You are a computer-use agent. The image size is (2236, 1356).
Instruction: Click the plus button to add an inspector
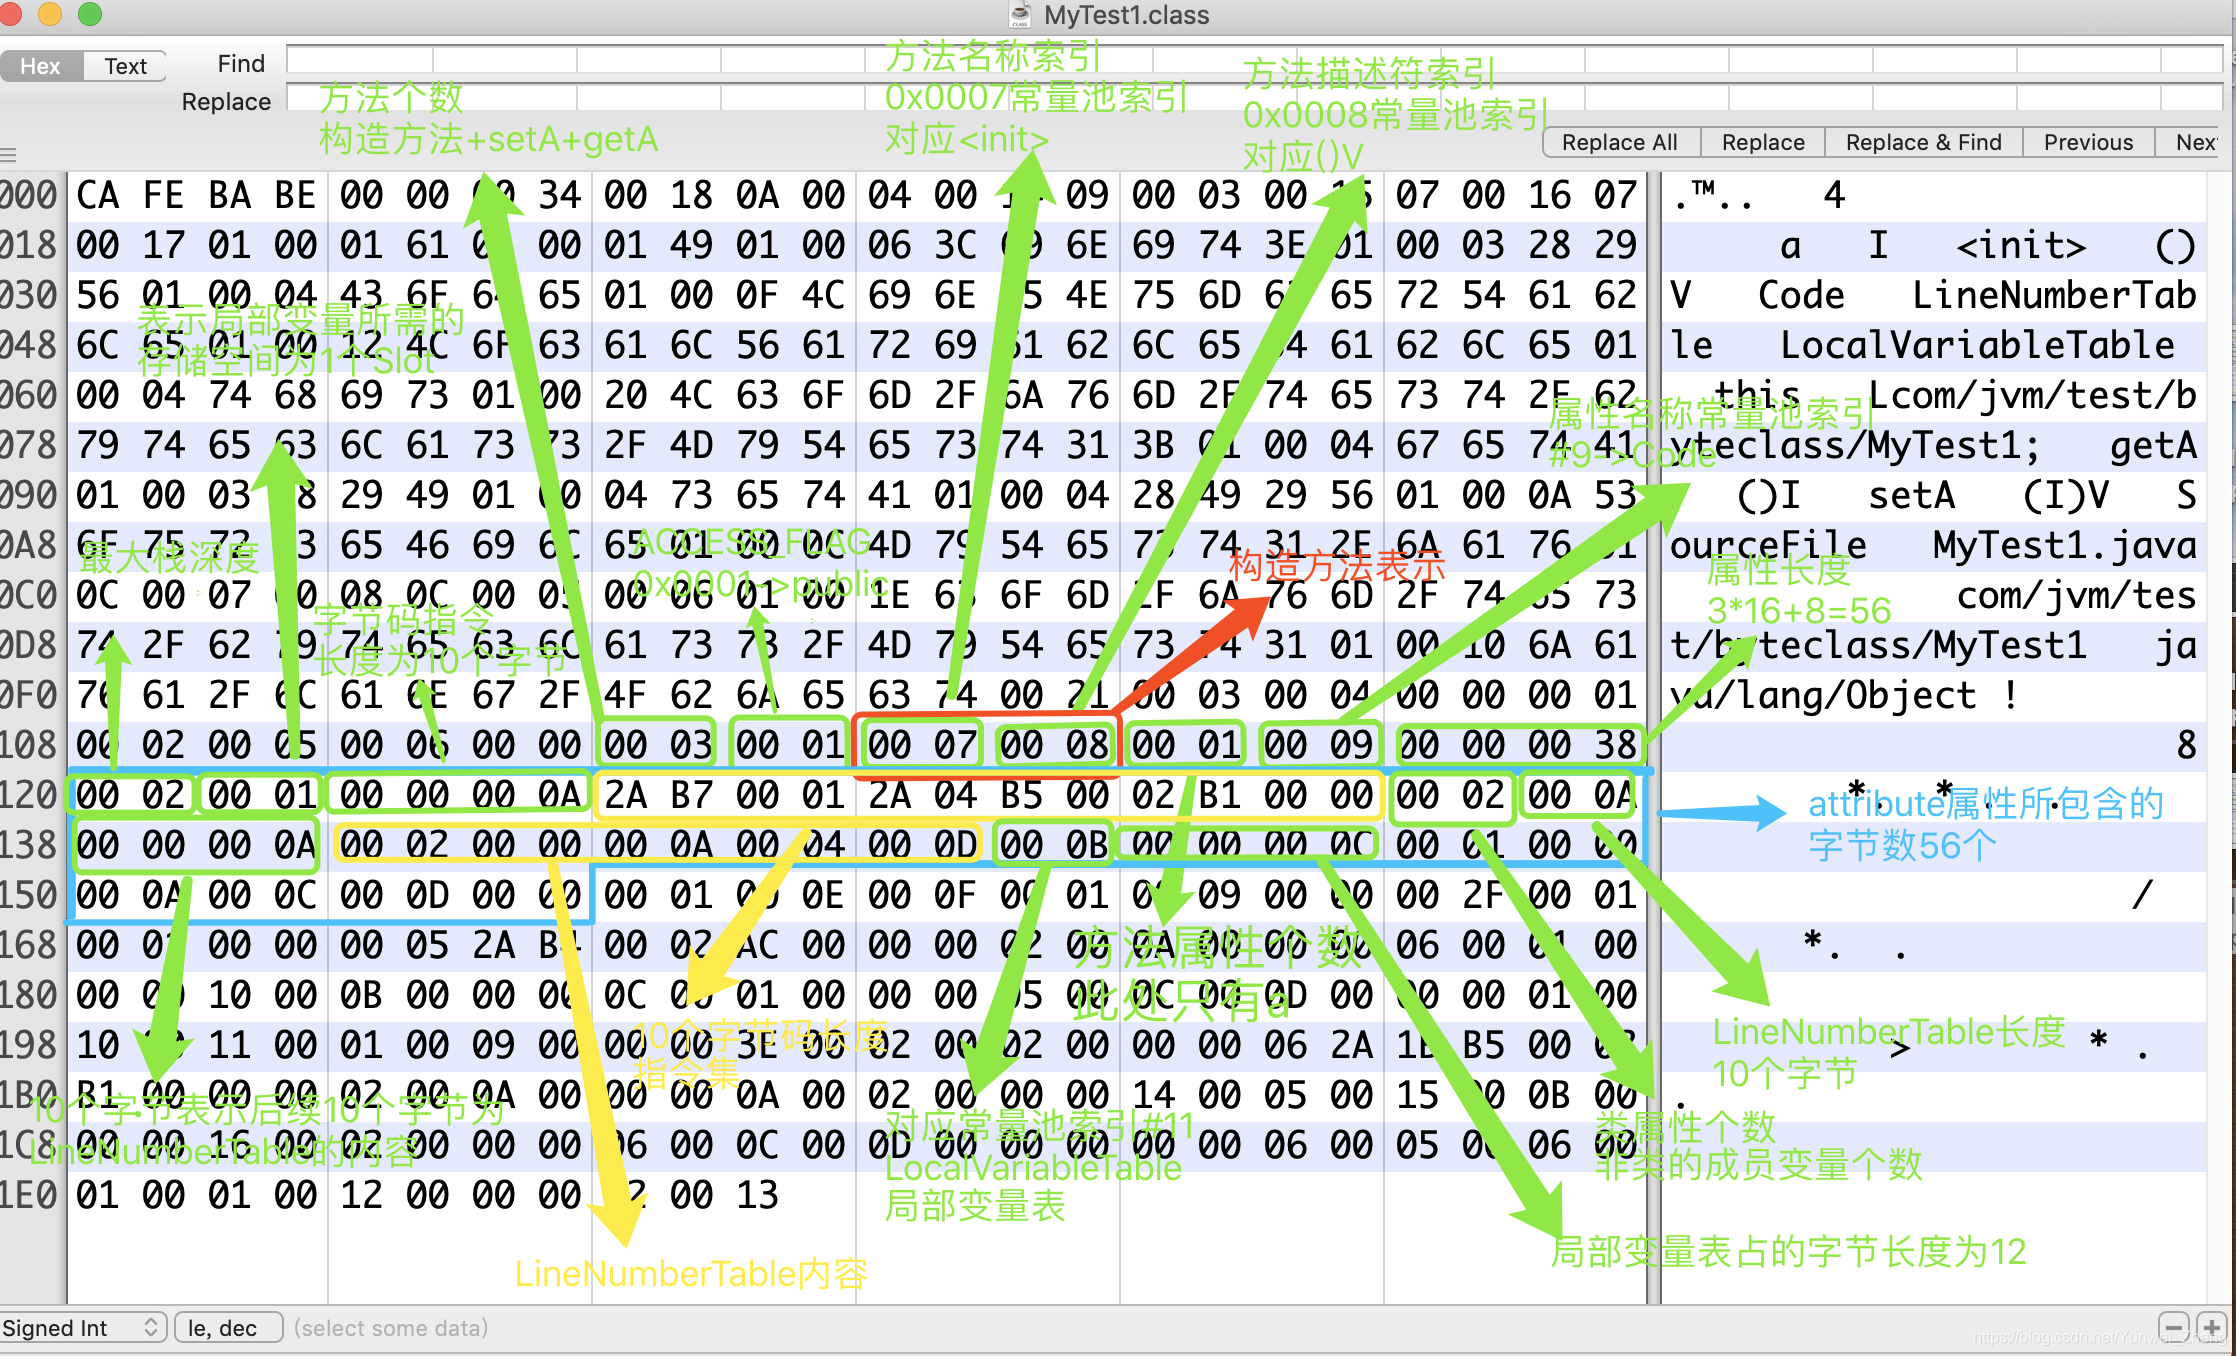2211,1328
